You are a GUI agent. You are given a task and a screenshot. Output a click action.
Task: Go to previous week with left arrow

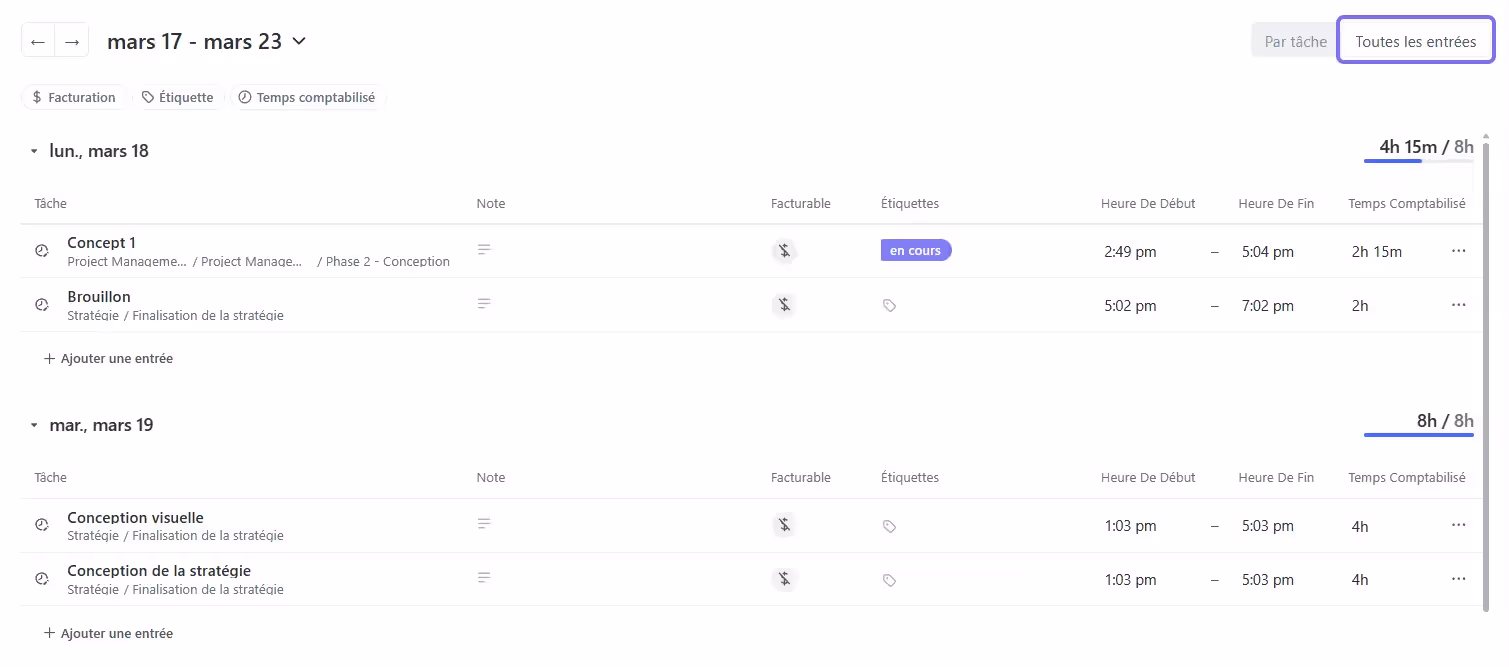click(x=38, y=42)
